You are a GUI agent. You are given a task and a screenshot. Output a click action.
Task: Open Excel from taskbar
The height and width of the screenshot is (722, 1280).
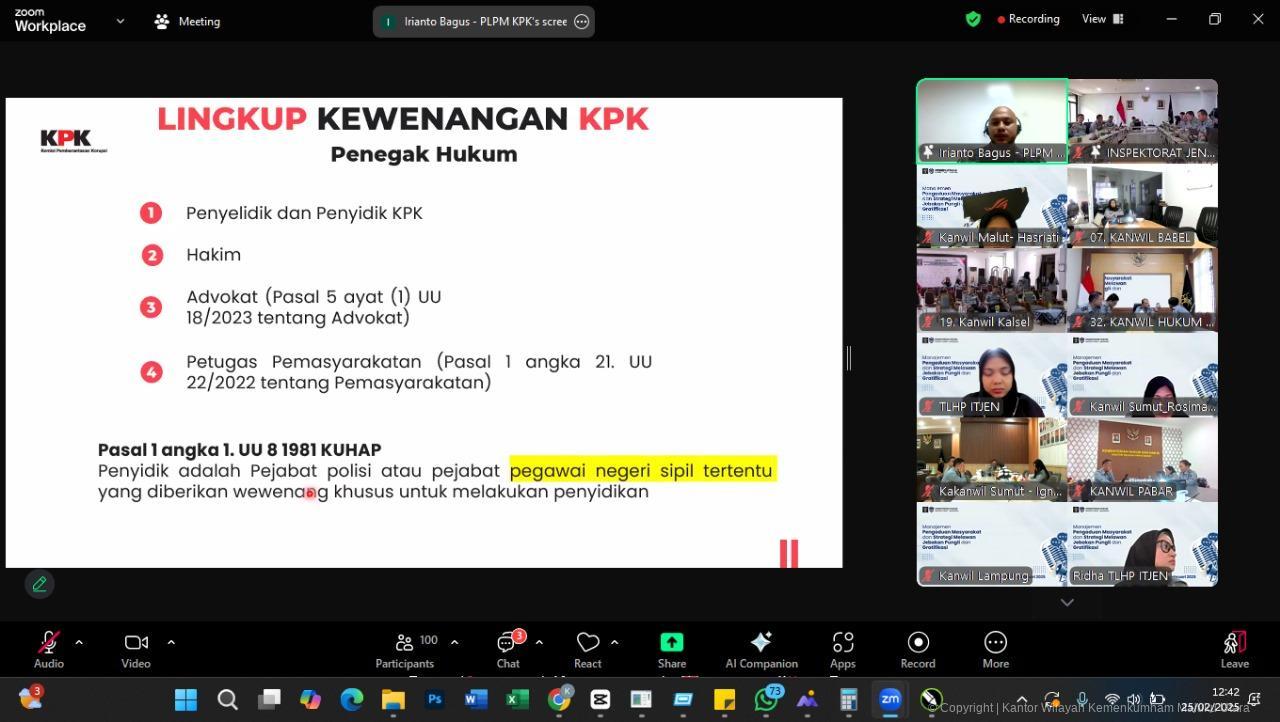517,700
